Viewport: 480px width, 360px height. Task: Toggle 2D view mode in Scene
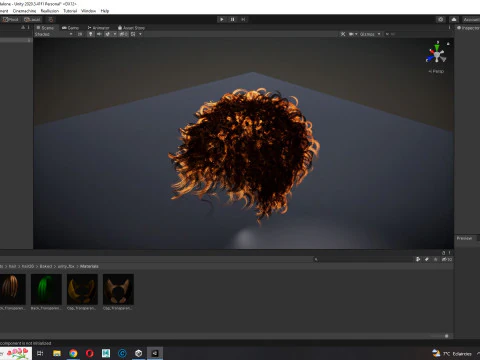click(80, 34)
